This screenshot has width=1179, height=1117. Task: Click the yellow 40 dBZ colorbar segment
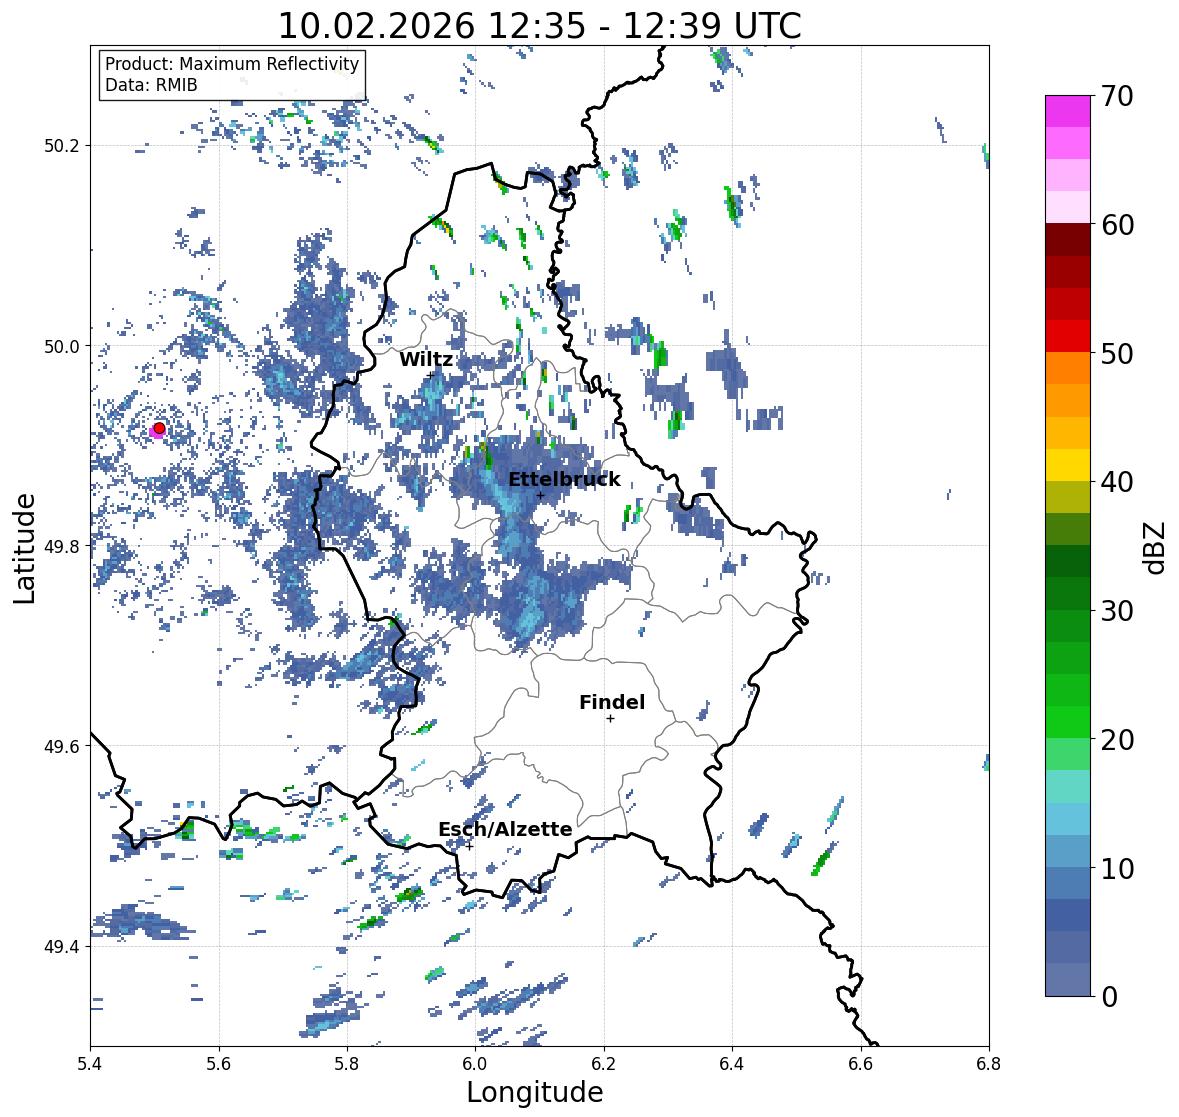coord(1068,465)
